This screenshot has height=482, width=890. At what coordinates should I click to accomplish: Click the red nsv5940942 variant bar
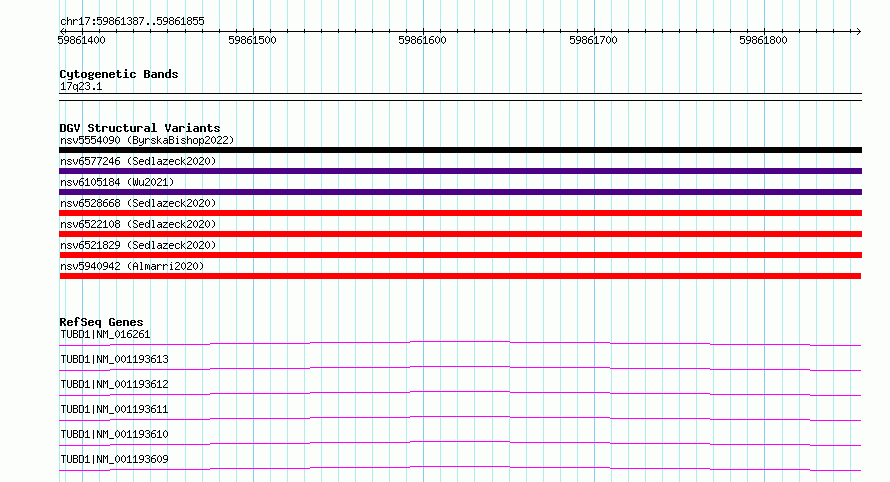(460, 276)
